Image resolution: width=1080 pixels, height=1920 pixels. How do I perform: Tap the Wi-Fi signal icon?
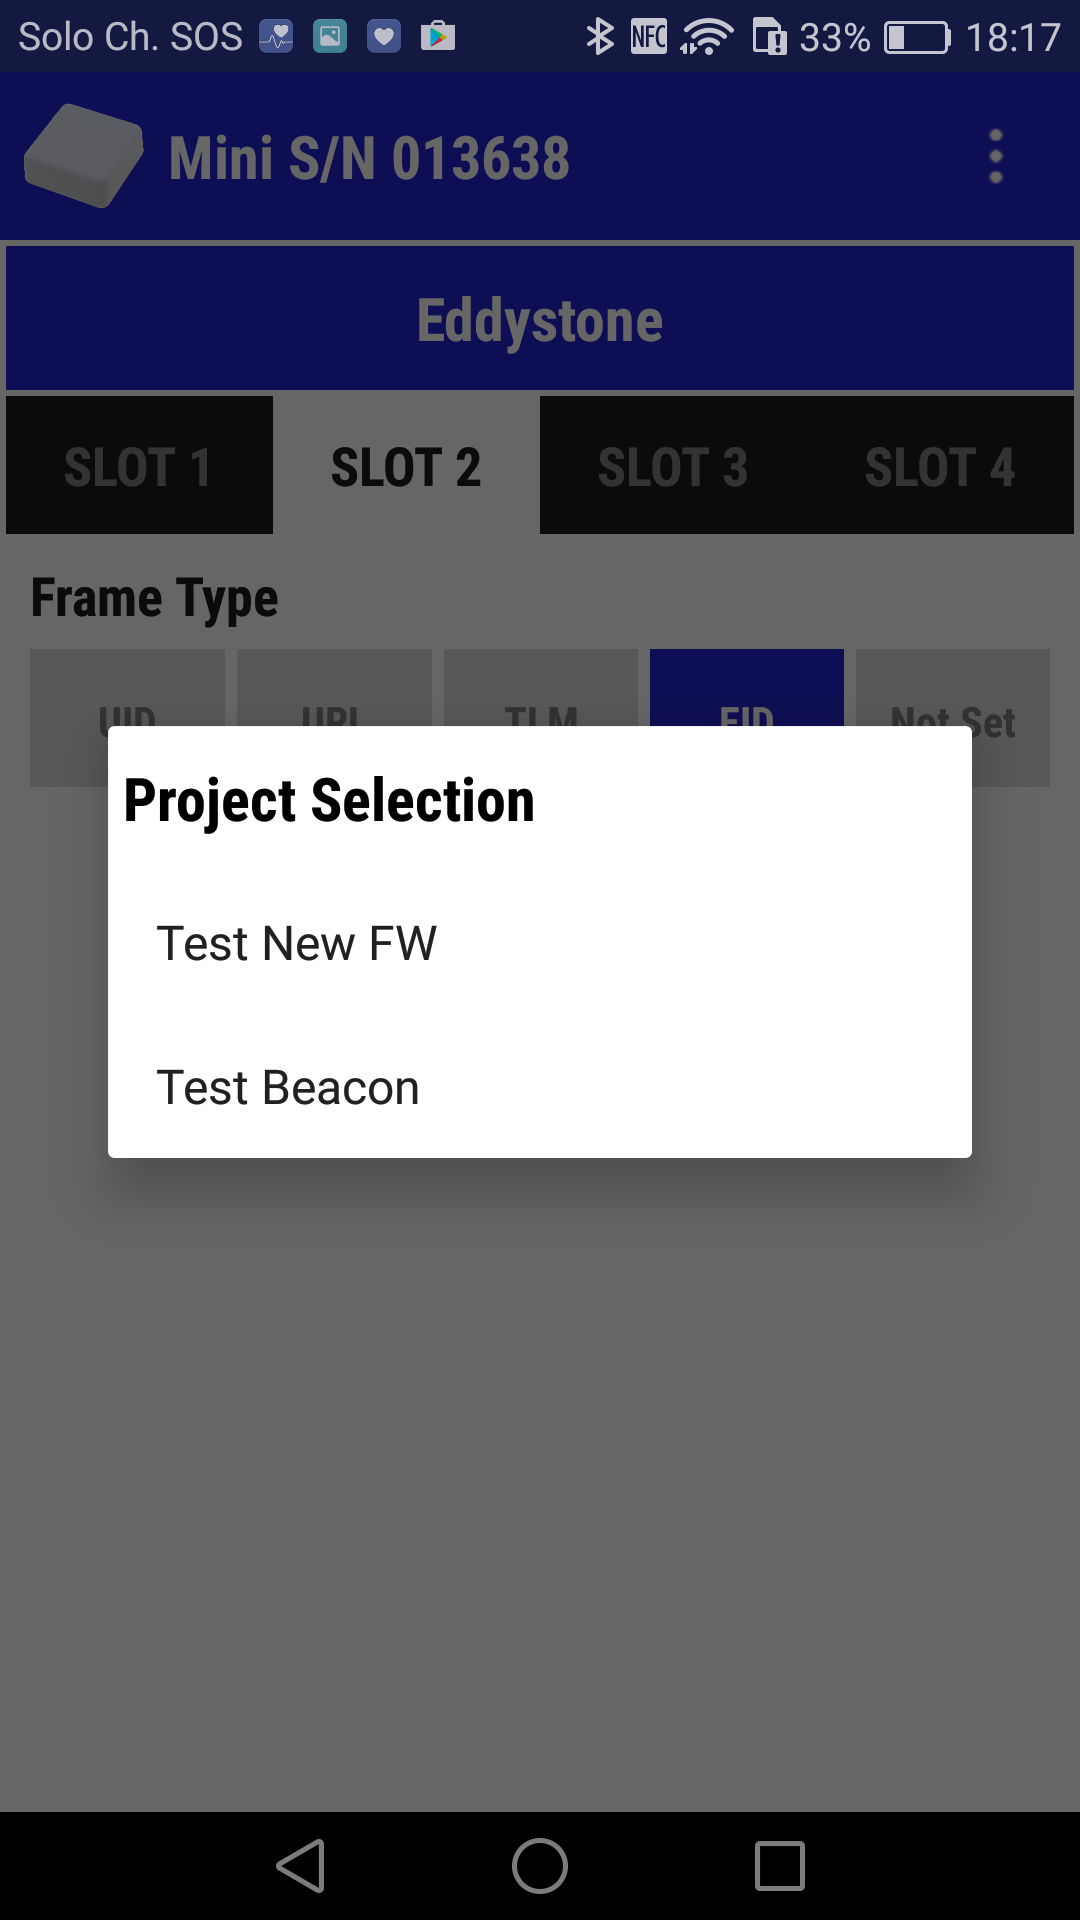(707, 37)
